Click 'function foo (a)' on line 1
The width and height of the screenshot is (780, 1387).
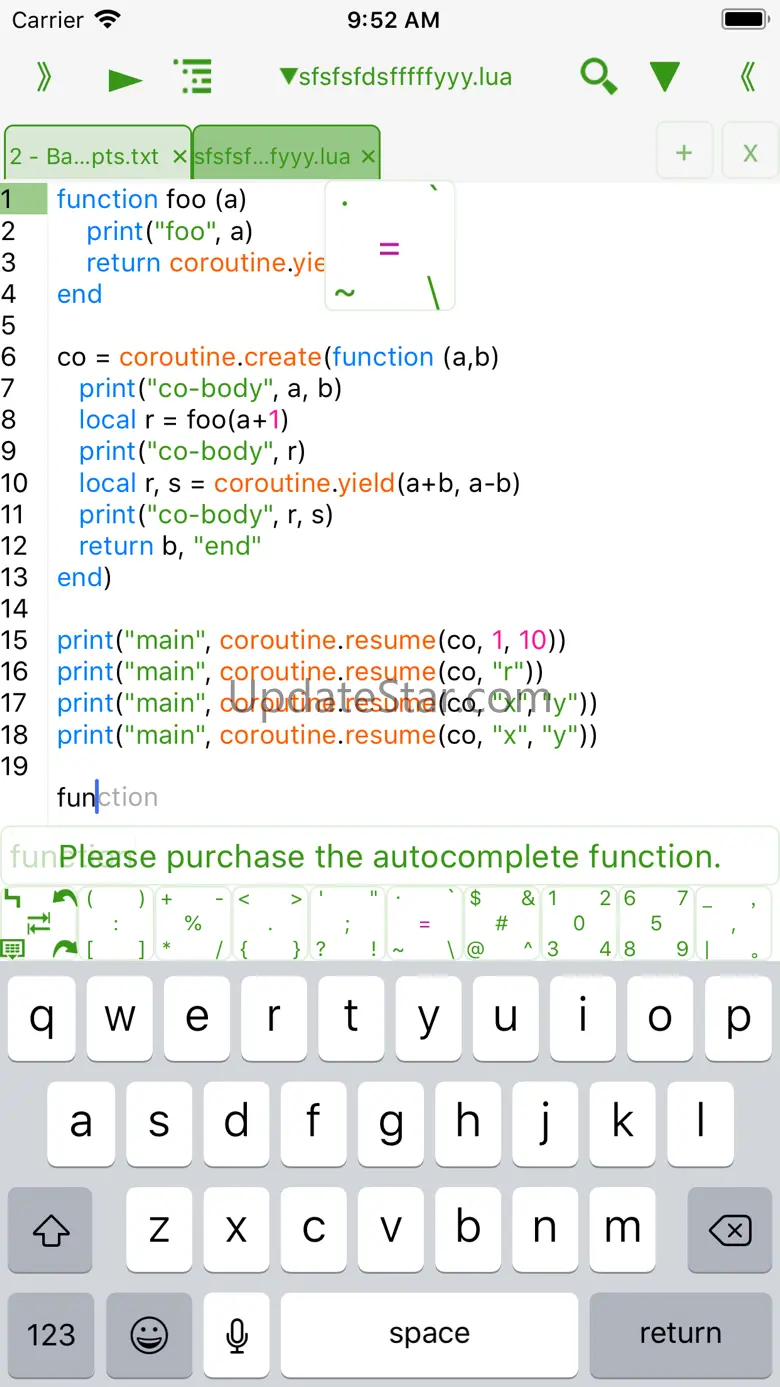pyautogui.click(x=152, y=199)
